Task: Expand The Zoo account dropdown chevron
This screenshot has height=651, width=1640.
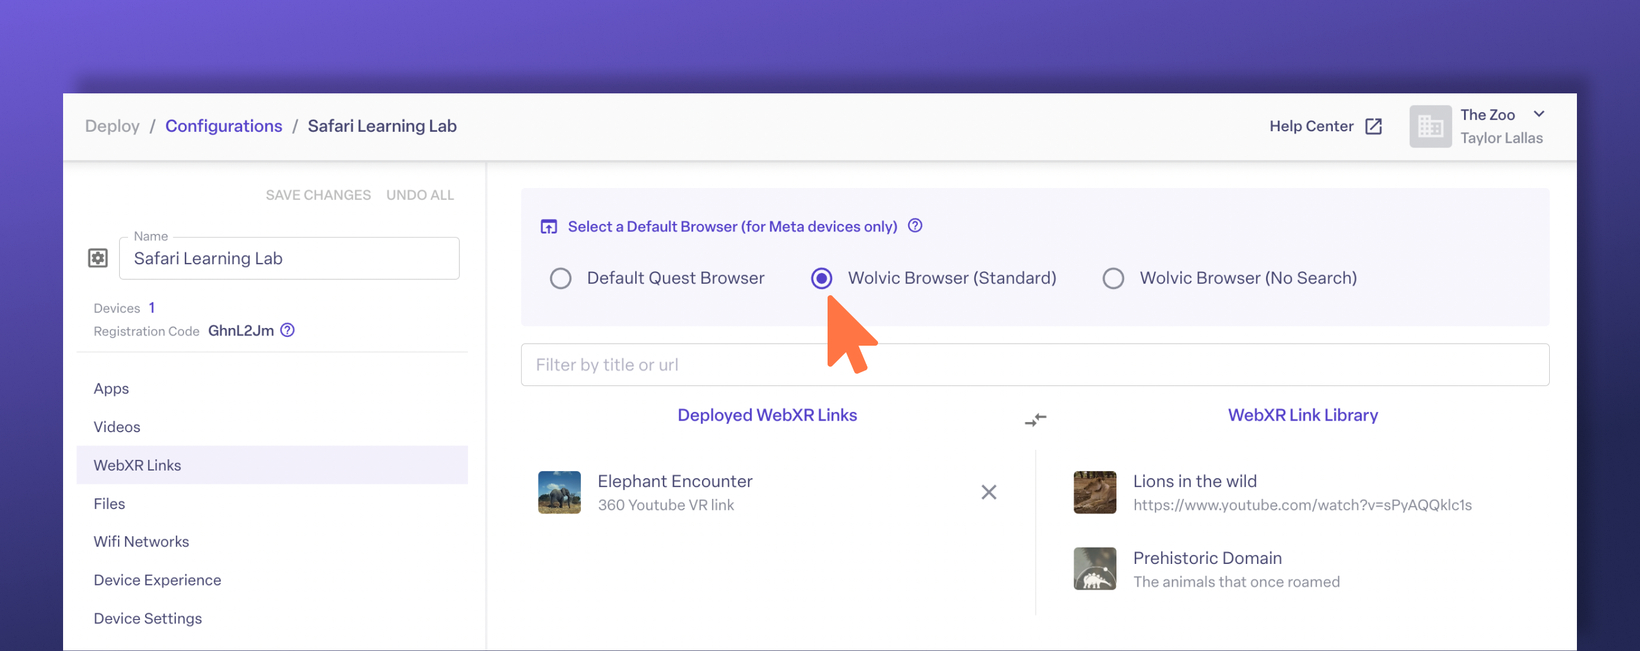Action: tap(1539, 114)
